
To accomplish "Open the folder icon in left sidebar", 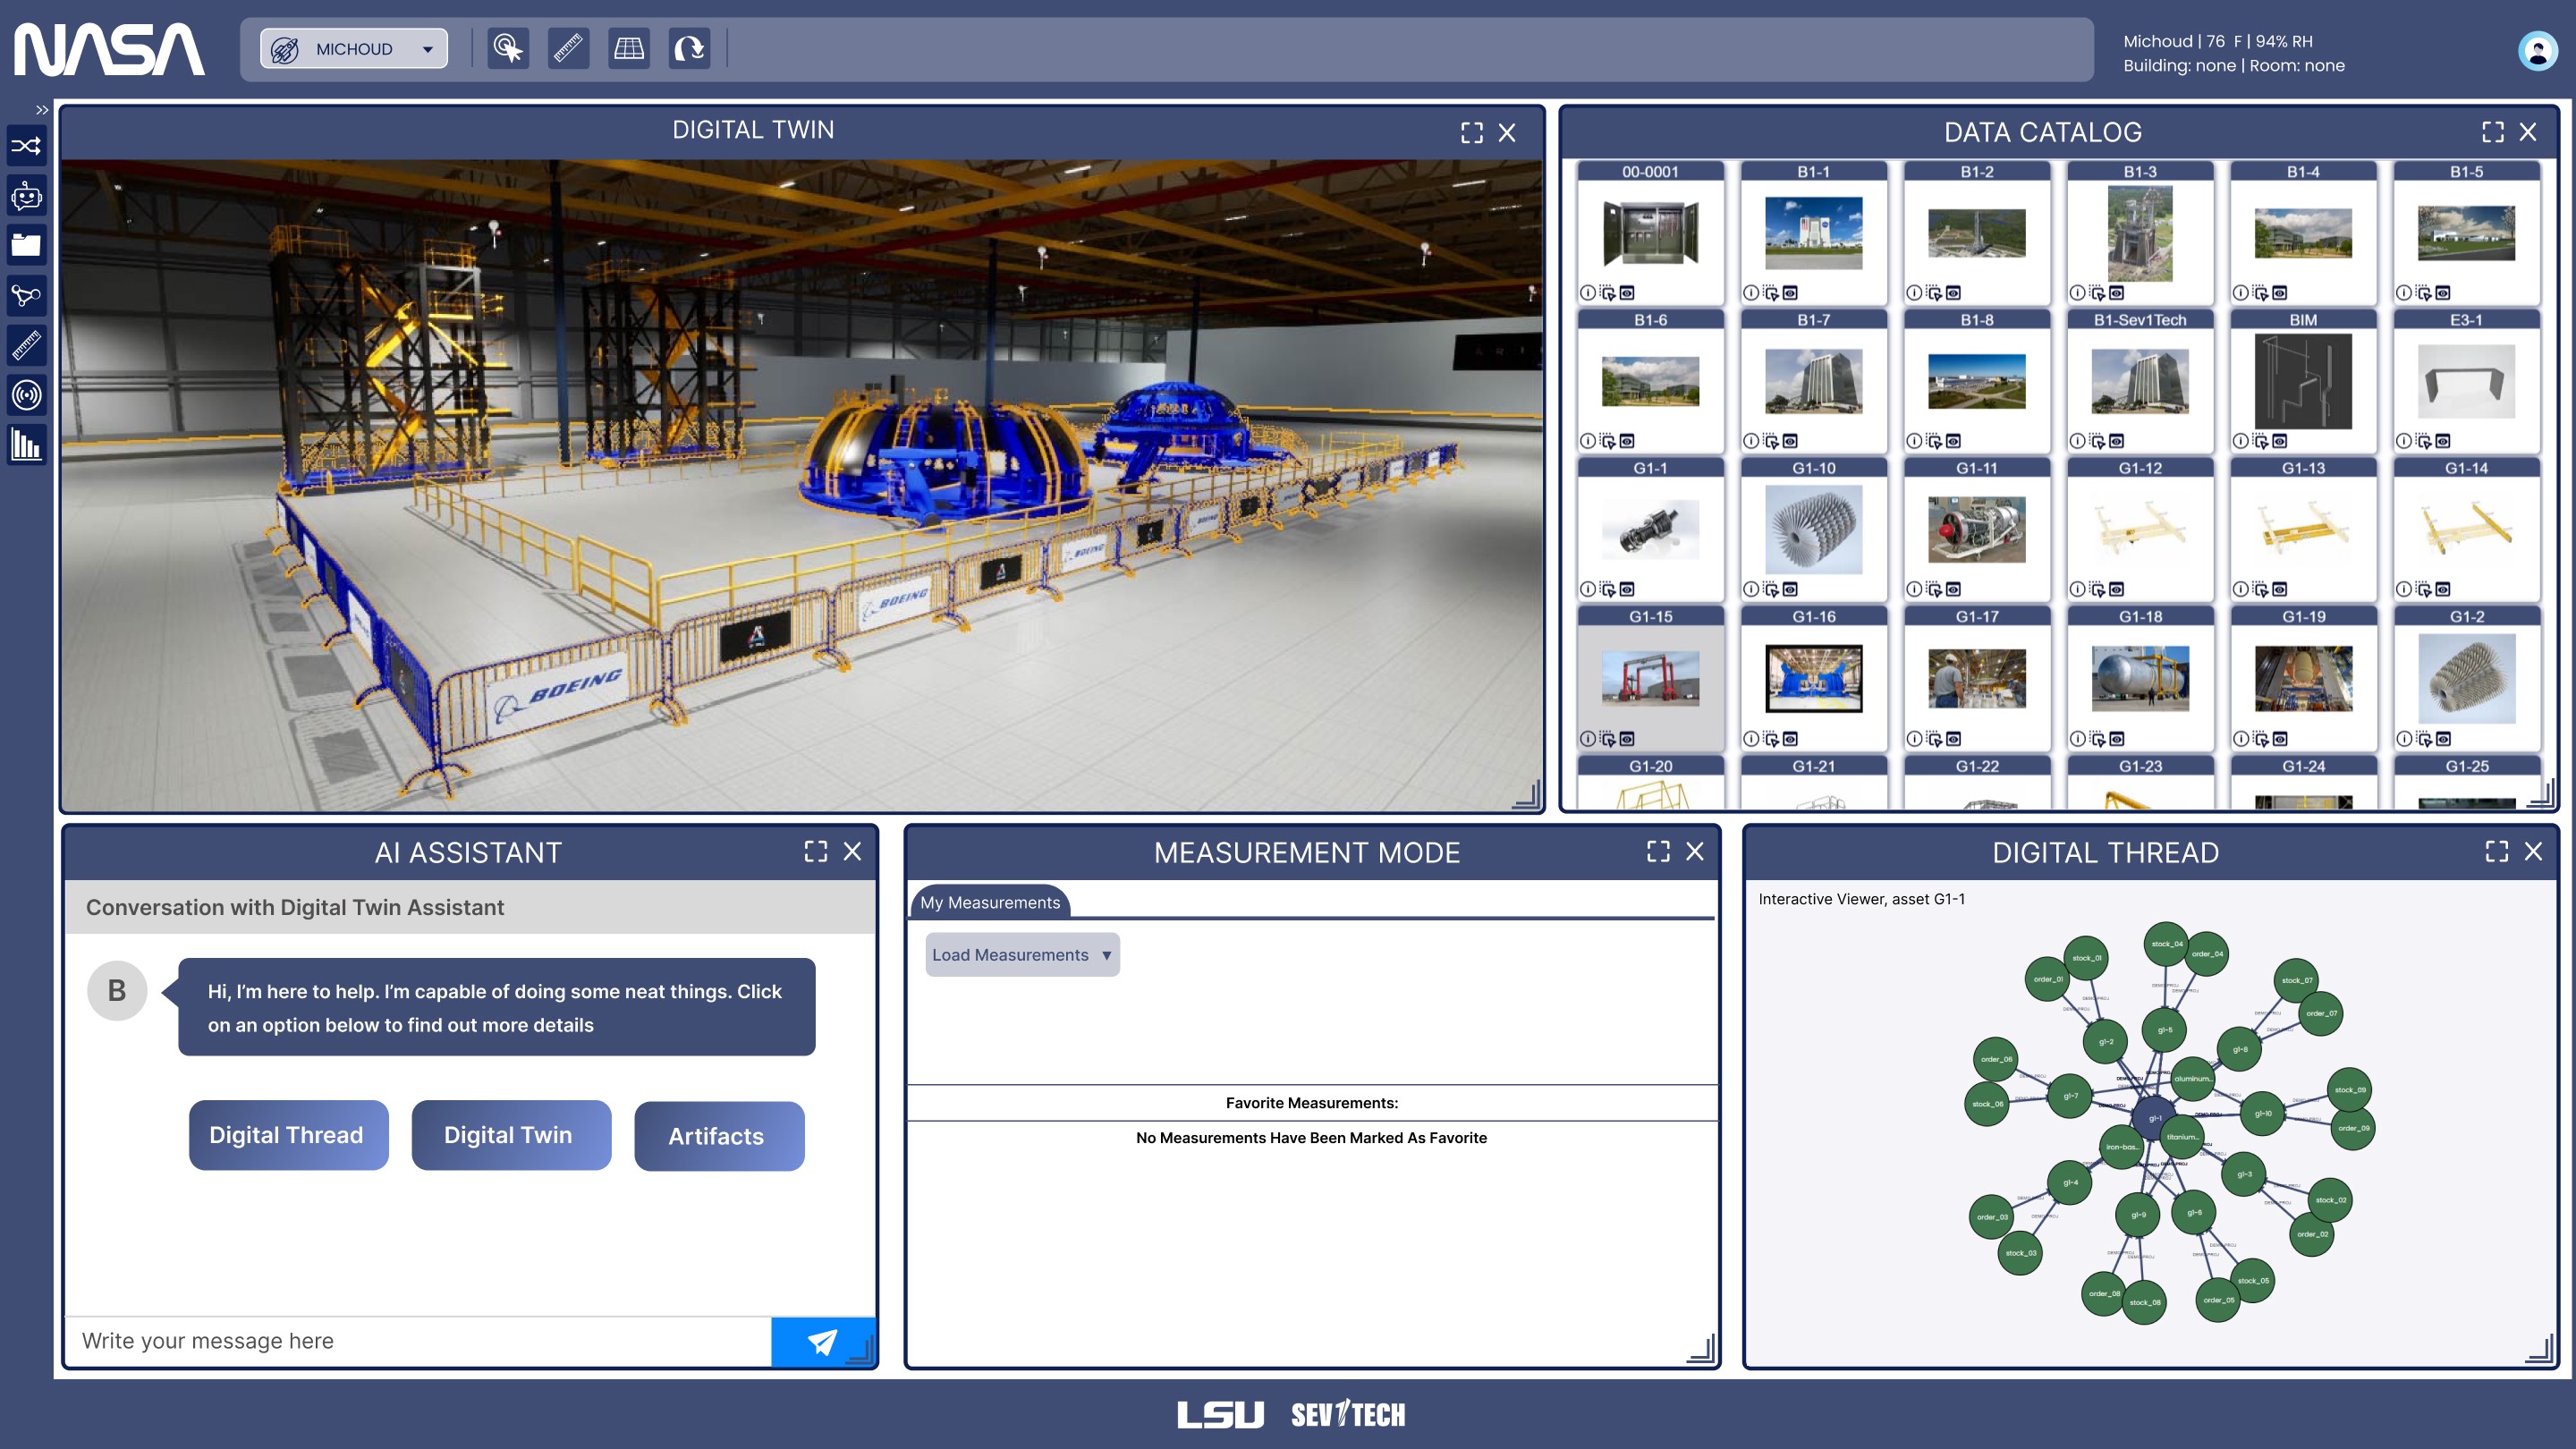I will pos(27,245).
